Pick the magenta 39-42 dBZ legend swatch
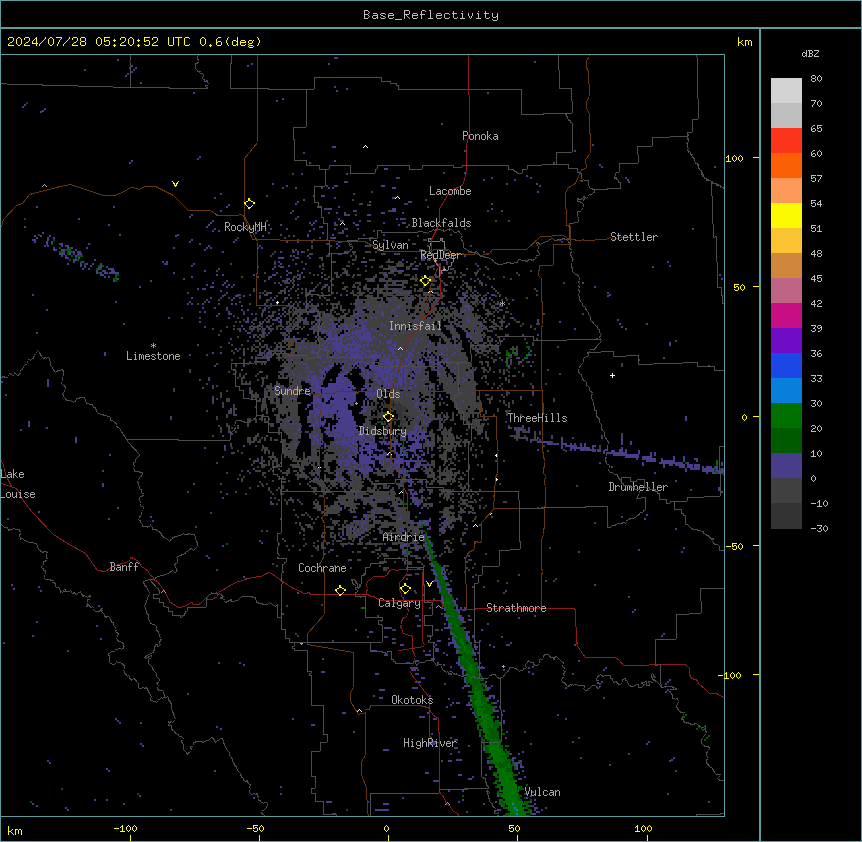Viewport: 862px width, 842px height. point(786,315)
